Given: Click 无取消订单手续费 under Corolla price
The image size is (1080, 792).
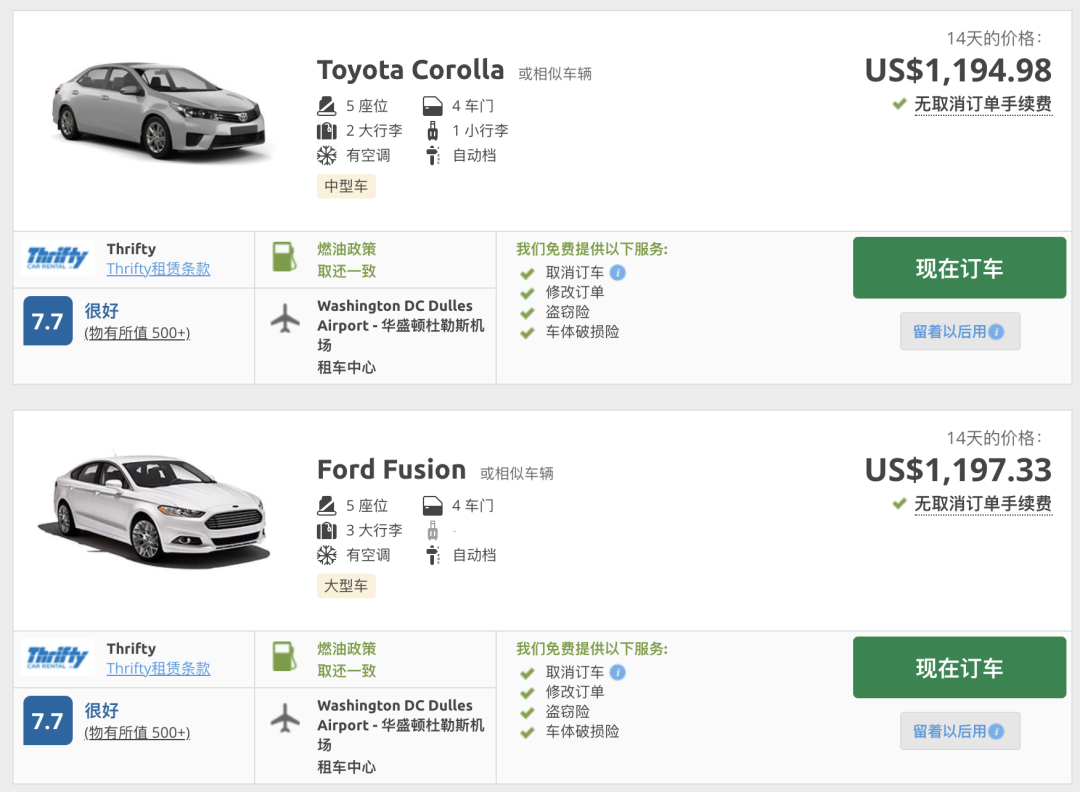Looking at the screenshot, I should [982, 104].
